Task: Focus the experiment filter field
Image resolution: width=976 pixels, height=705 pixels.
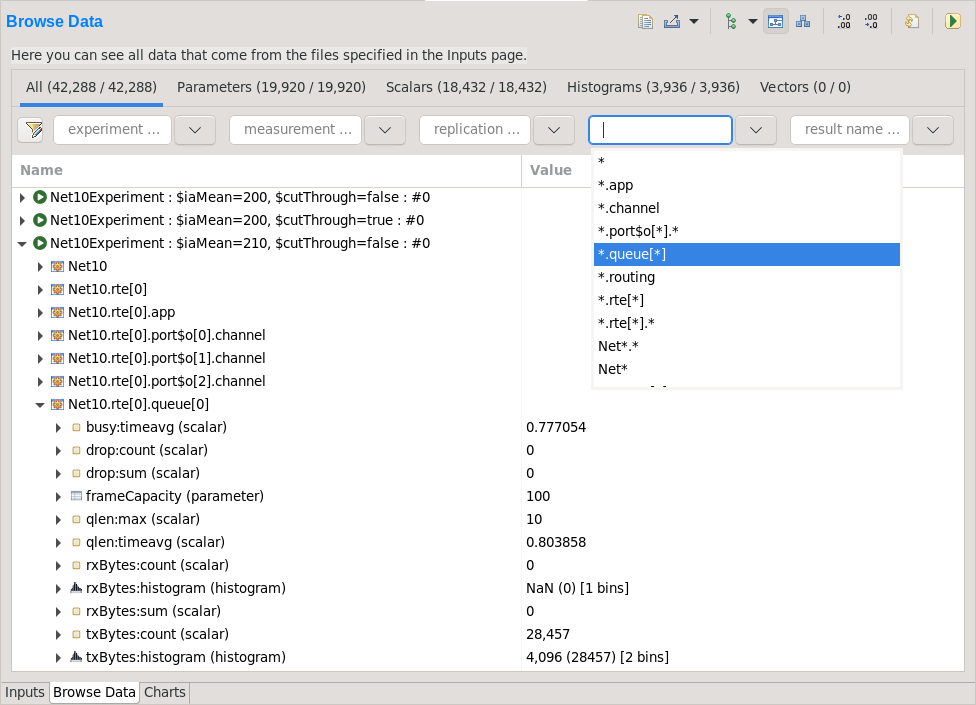Action: pyautogui.click(x=113, y=130)
